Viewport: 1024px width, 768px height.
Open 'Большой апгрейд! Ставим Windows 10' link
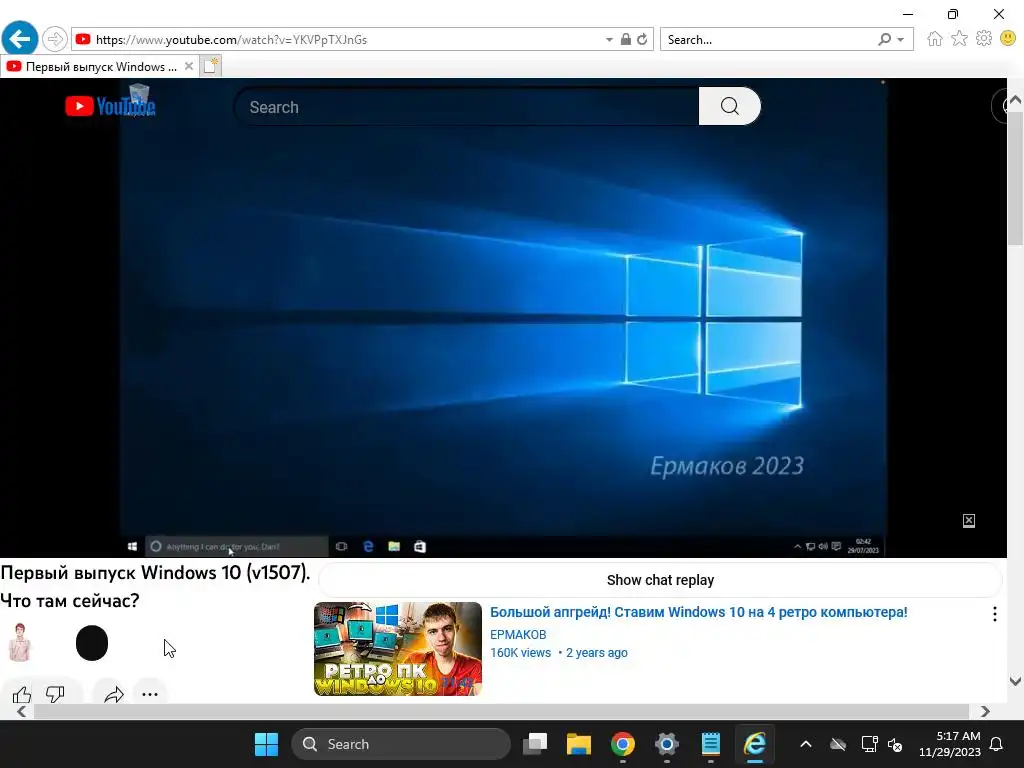pyautogui.click(x=698, y=612)
